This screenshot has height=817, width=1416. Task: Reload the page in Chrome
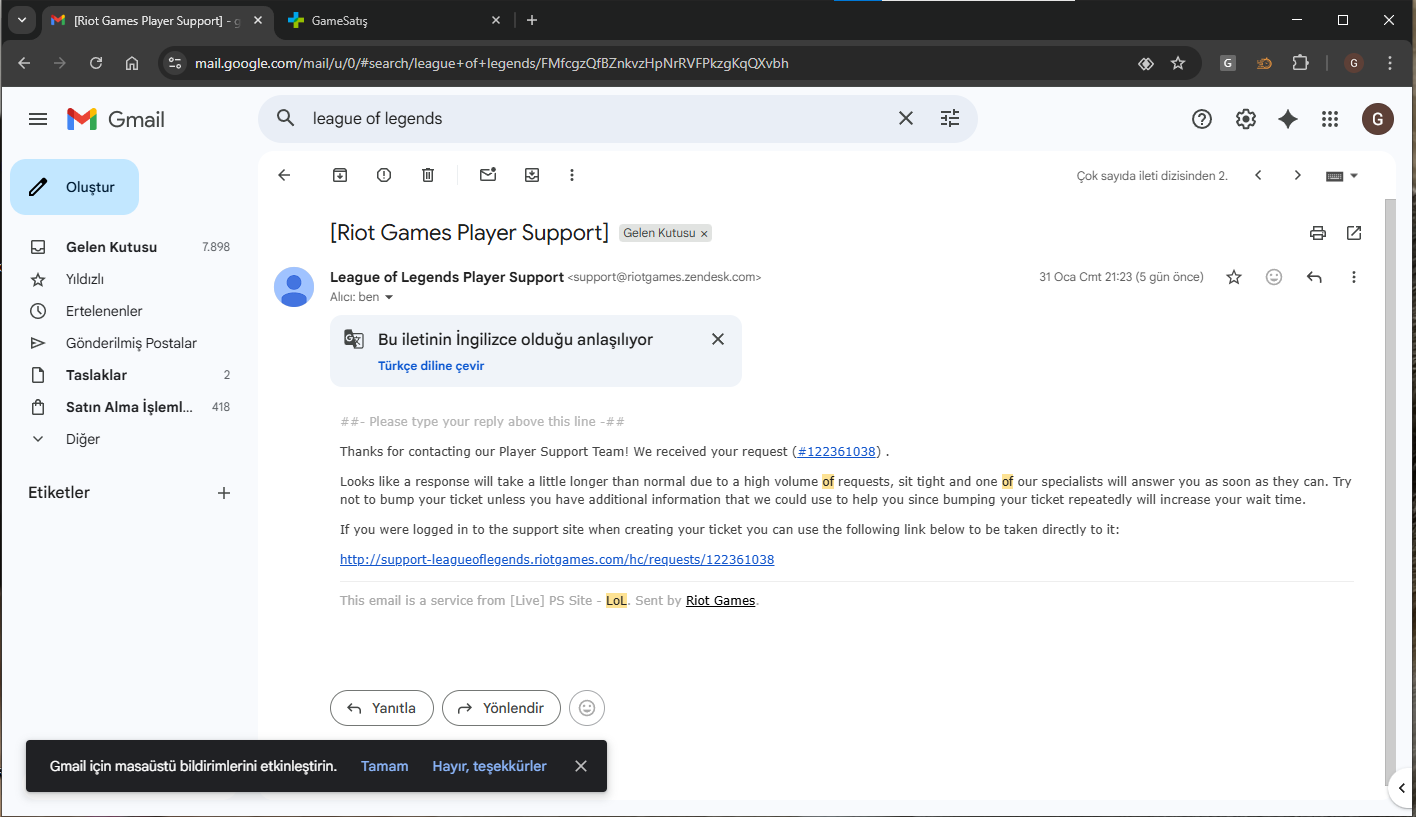[96, 63]
